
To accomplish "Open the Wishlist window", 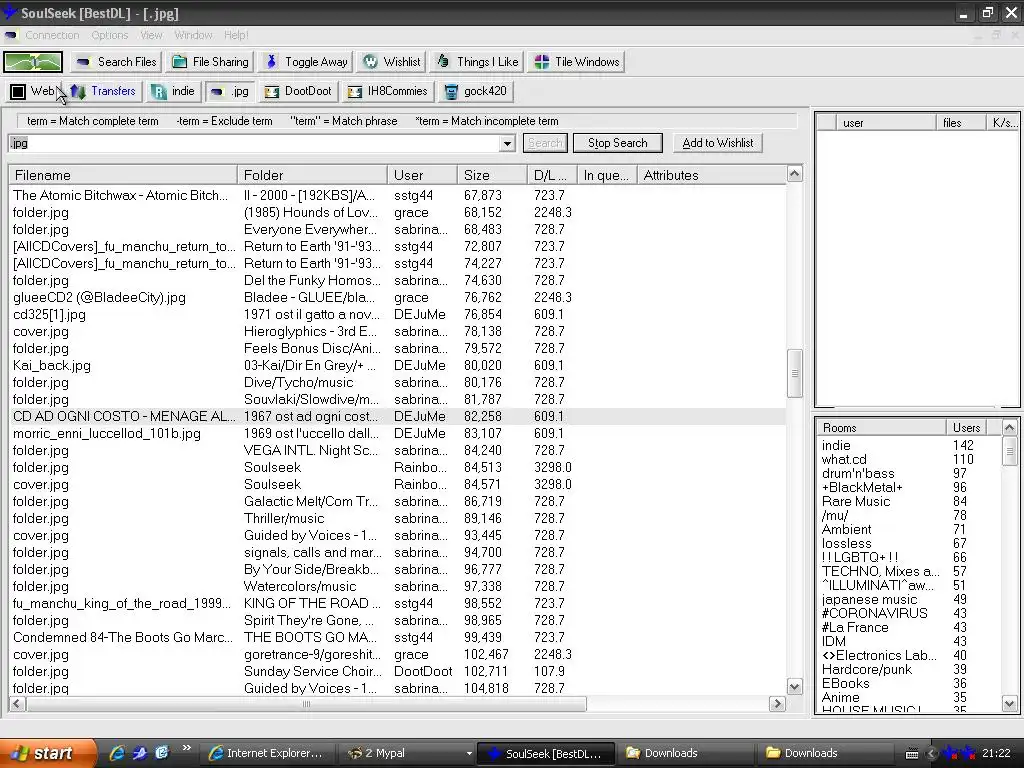I will coord(392,62).
